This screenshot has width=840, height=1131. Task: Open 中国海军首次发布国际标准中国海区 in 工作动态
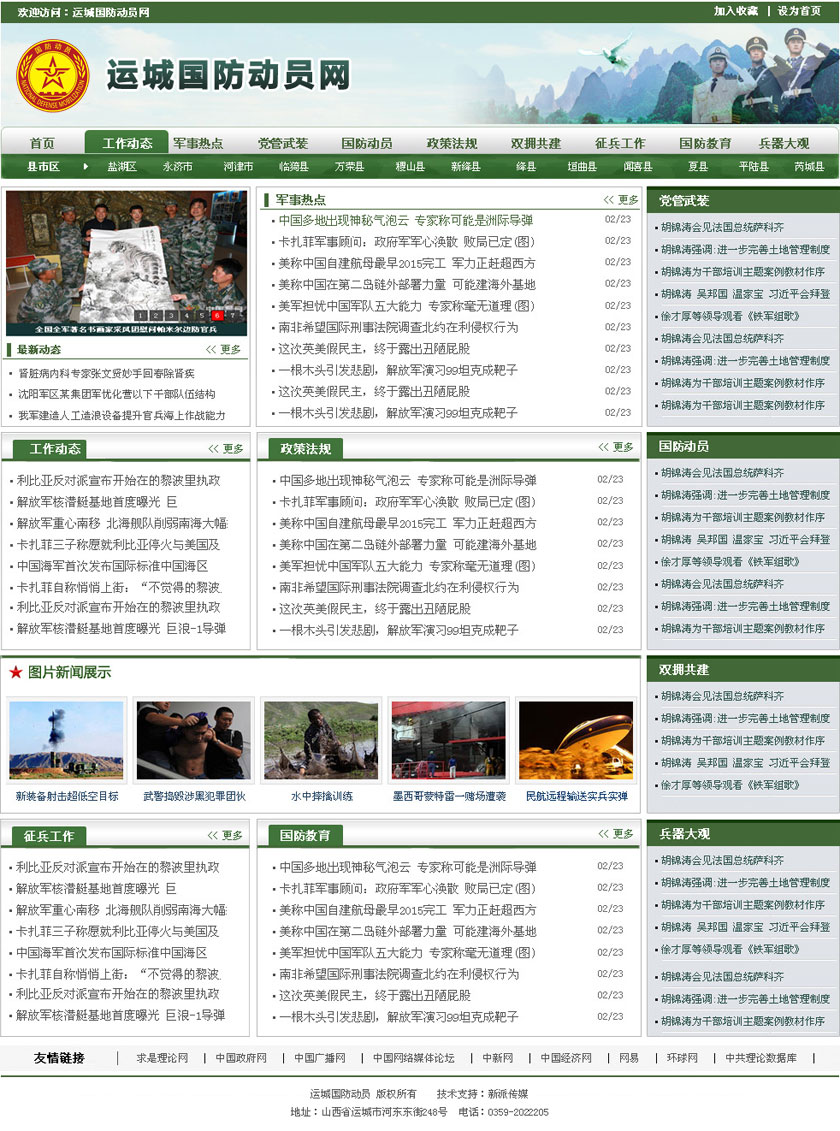(112, 566)
